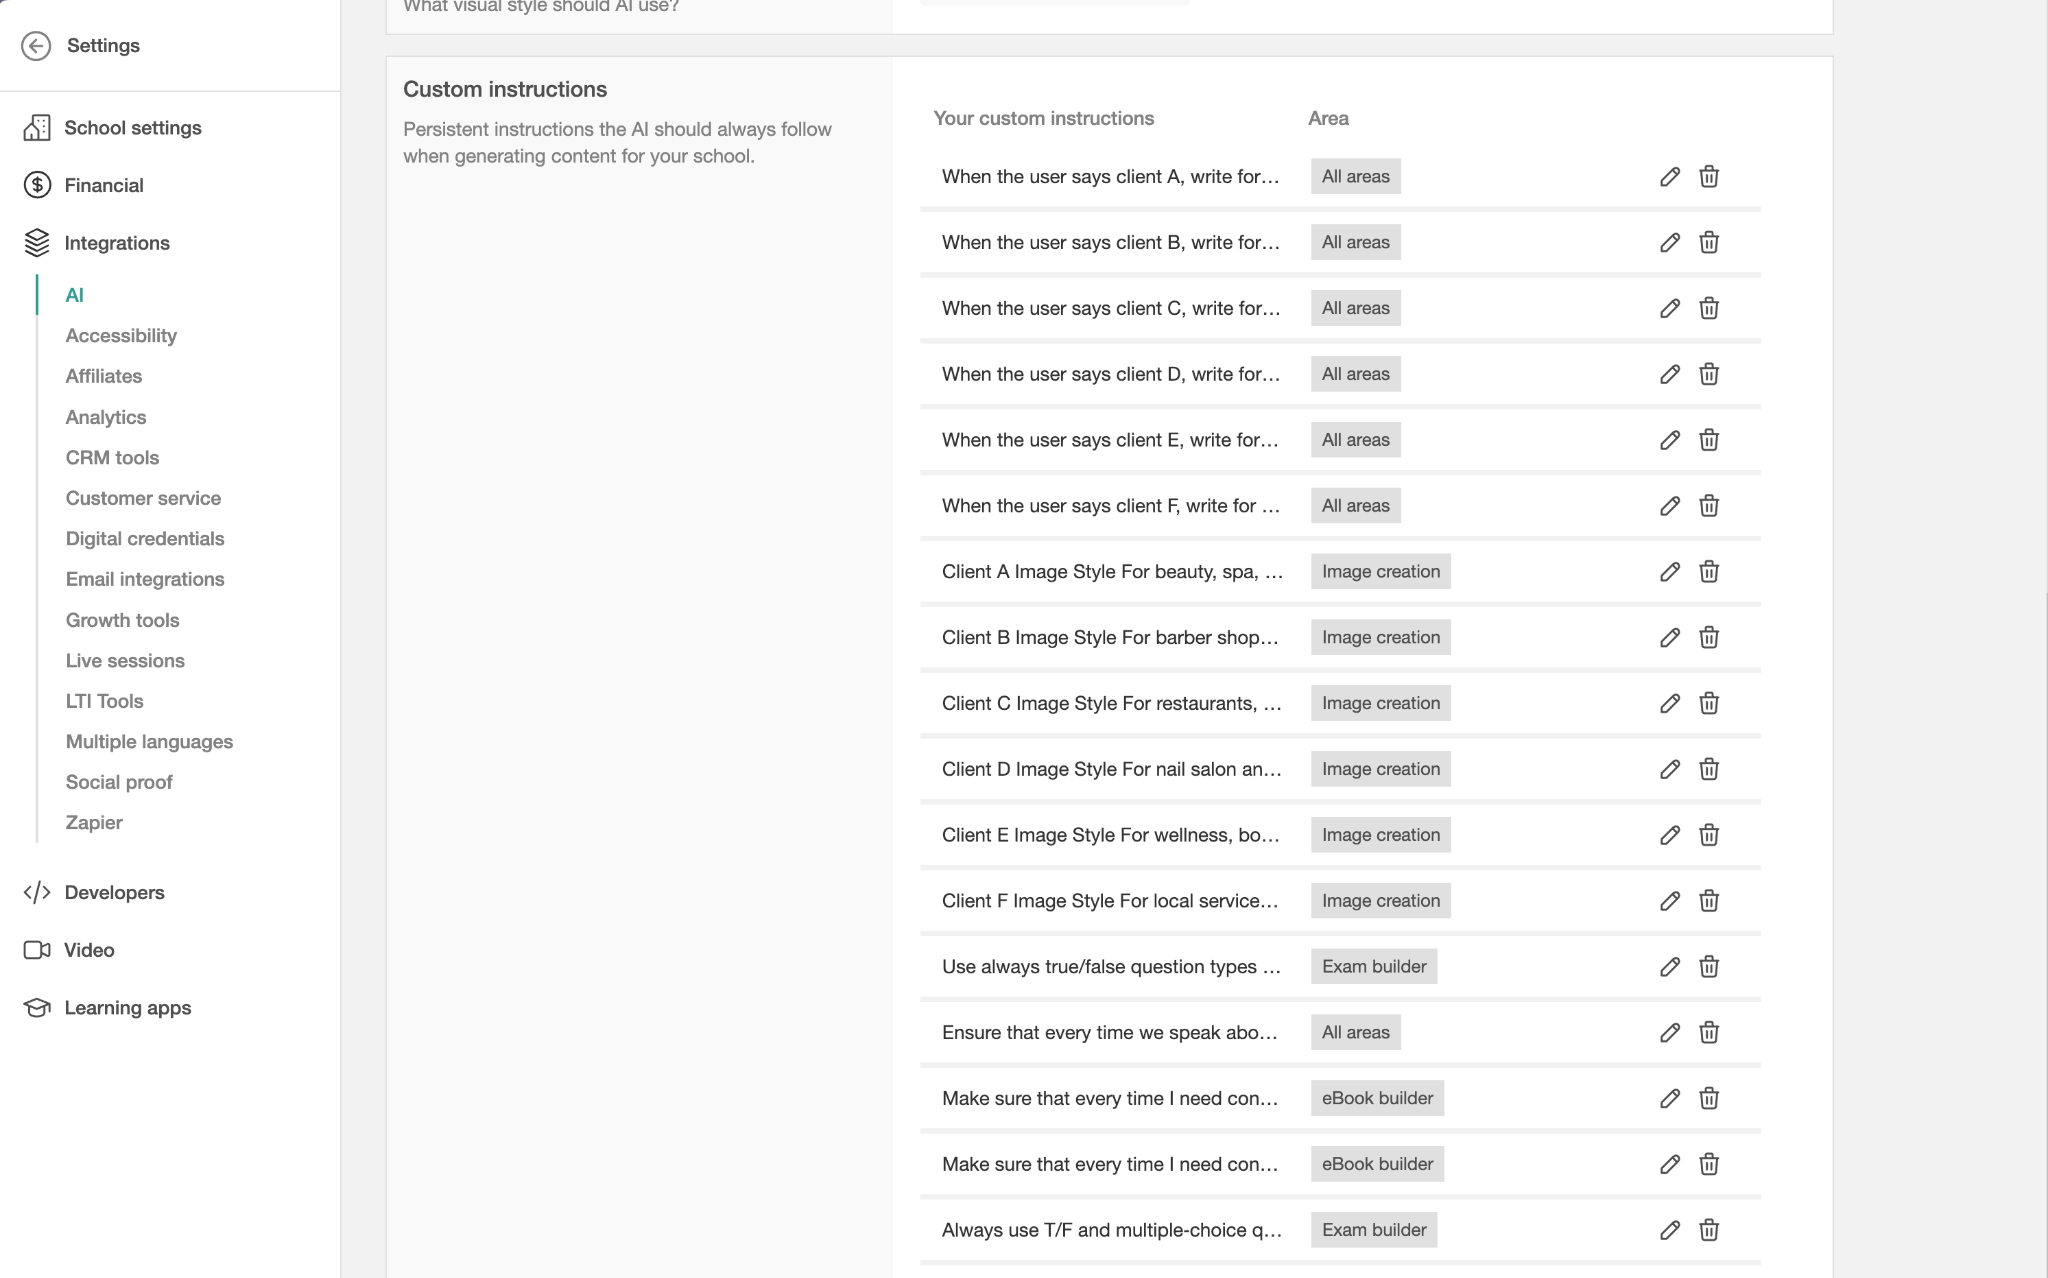The image size is (2048, 1278).
Task: Open Zapier integration page
Action: click(x=94, y=823)
